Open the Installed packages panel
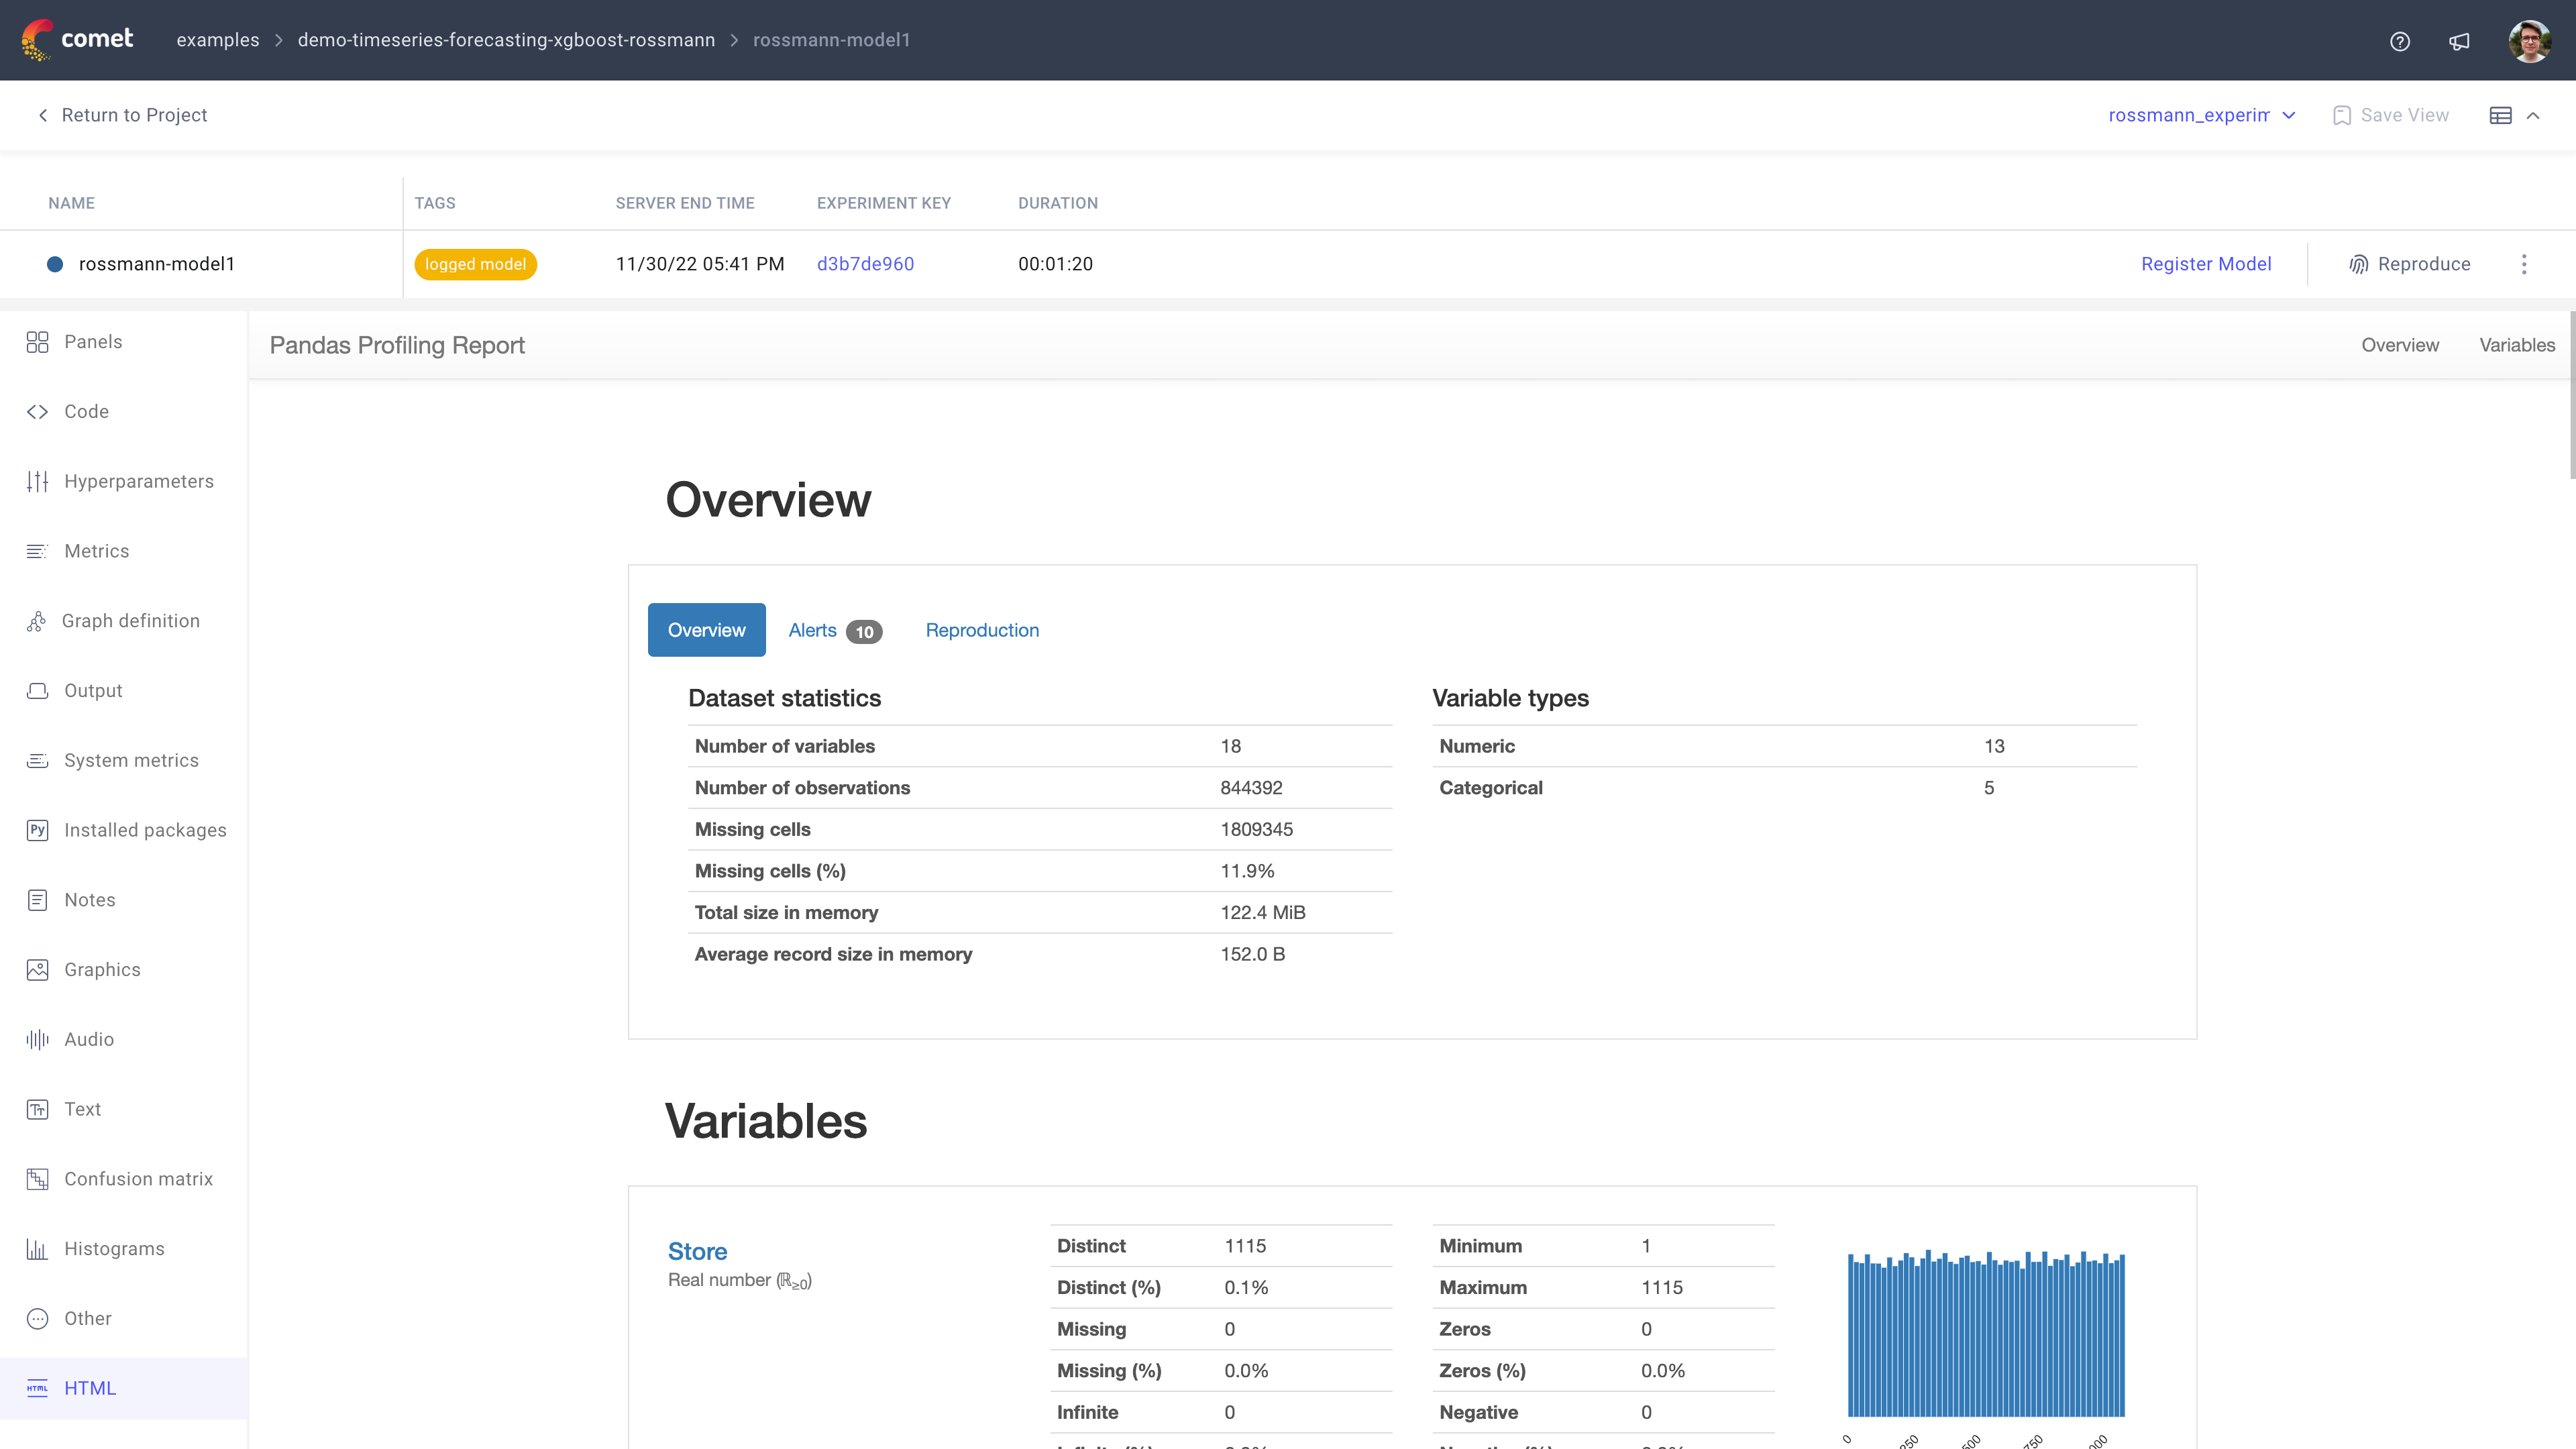Image resolution: width=2576 pixels, height=1449 pixels. [145, 830]
